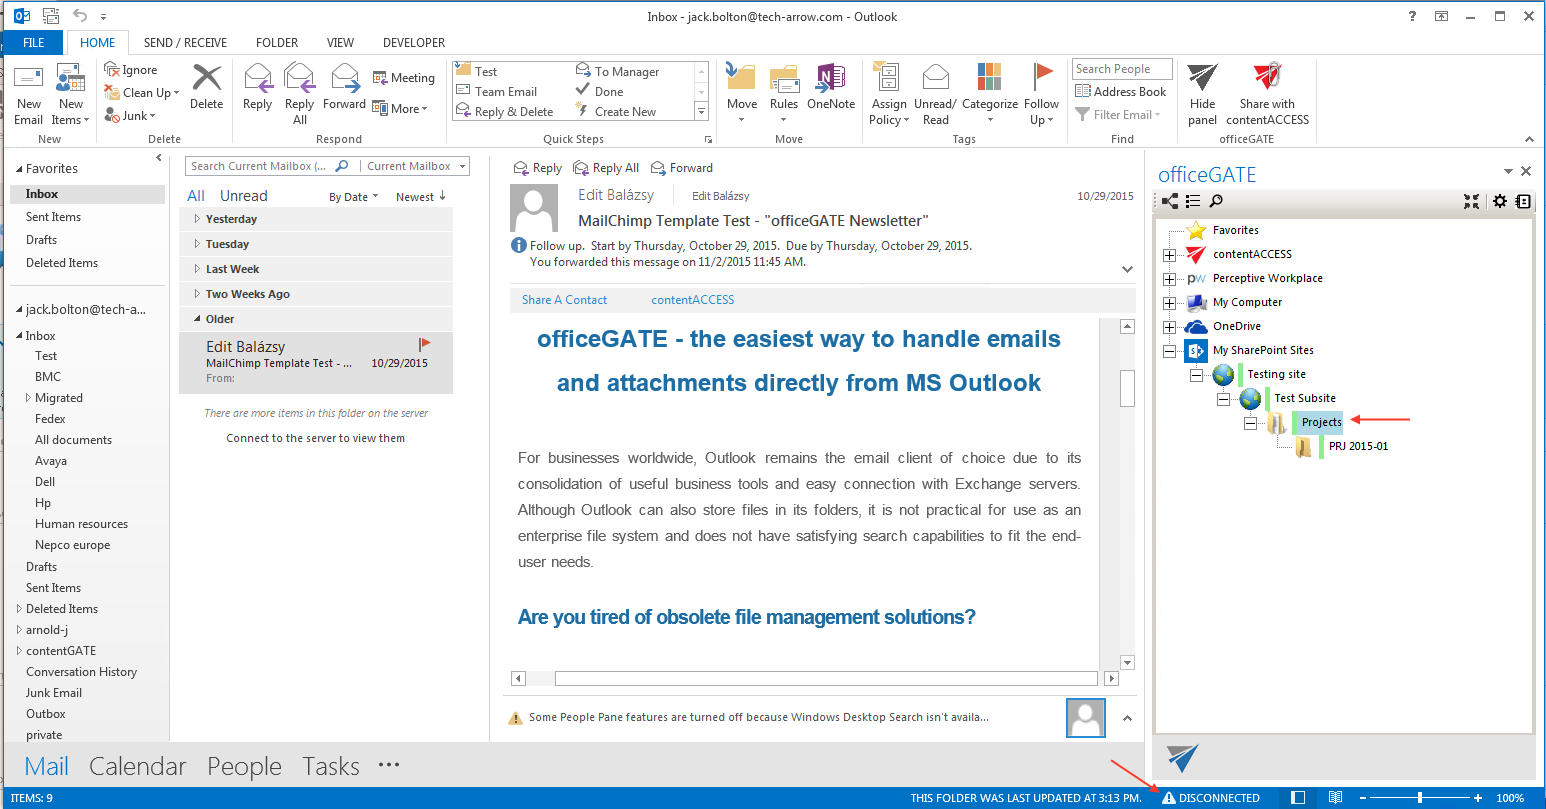Screen dimensions: 1546x809
Task: Click the status bar normal view icon
Action: [1298, 798]
